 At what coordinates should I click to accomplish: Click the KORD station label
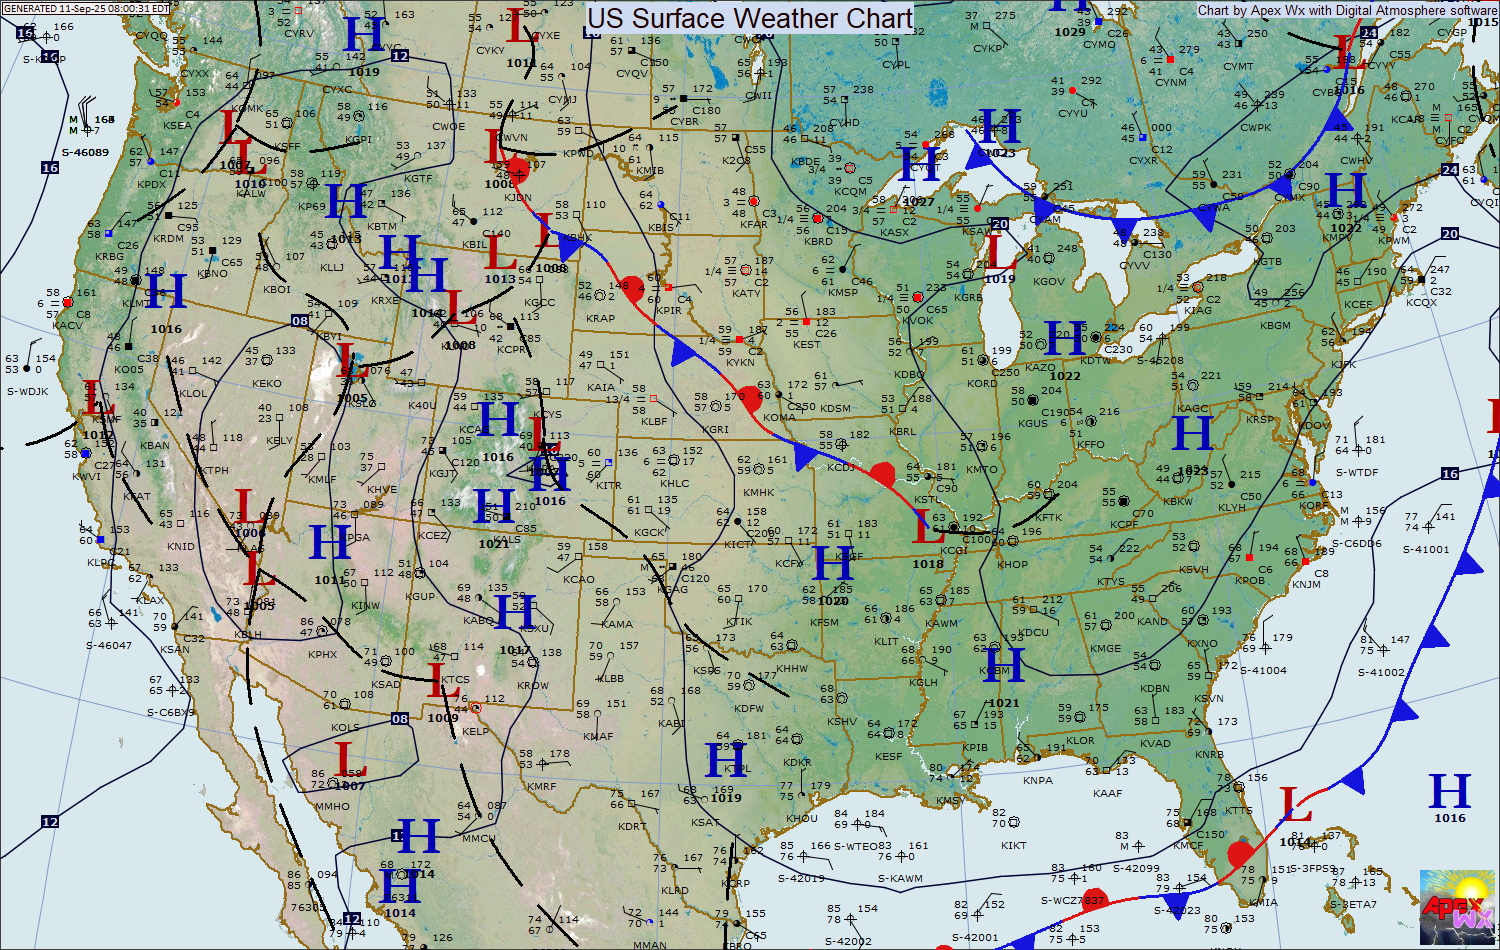(x=982, y=383)
